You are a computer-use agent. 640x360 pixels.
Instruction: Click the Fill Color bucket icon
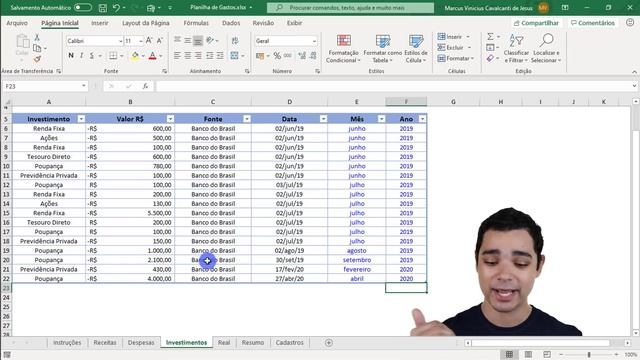tap(135, 56)
